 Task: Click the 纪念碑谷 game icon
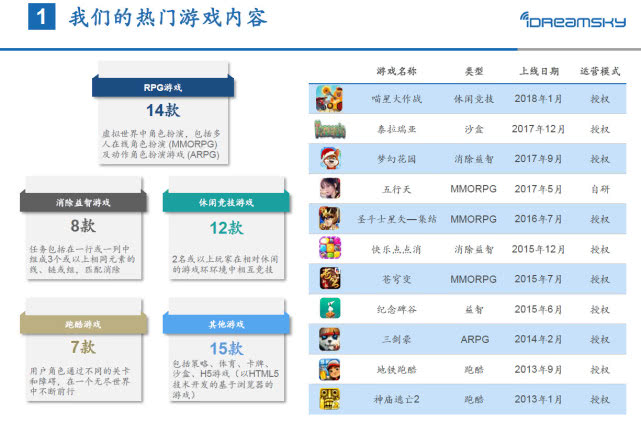point(330,308)
